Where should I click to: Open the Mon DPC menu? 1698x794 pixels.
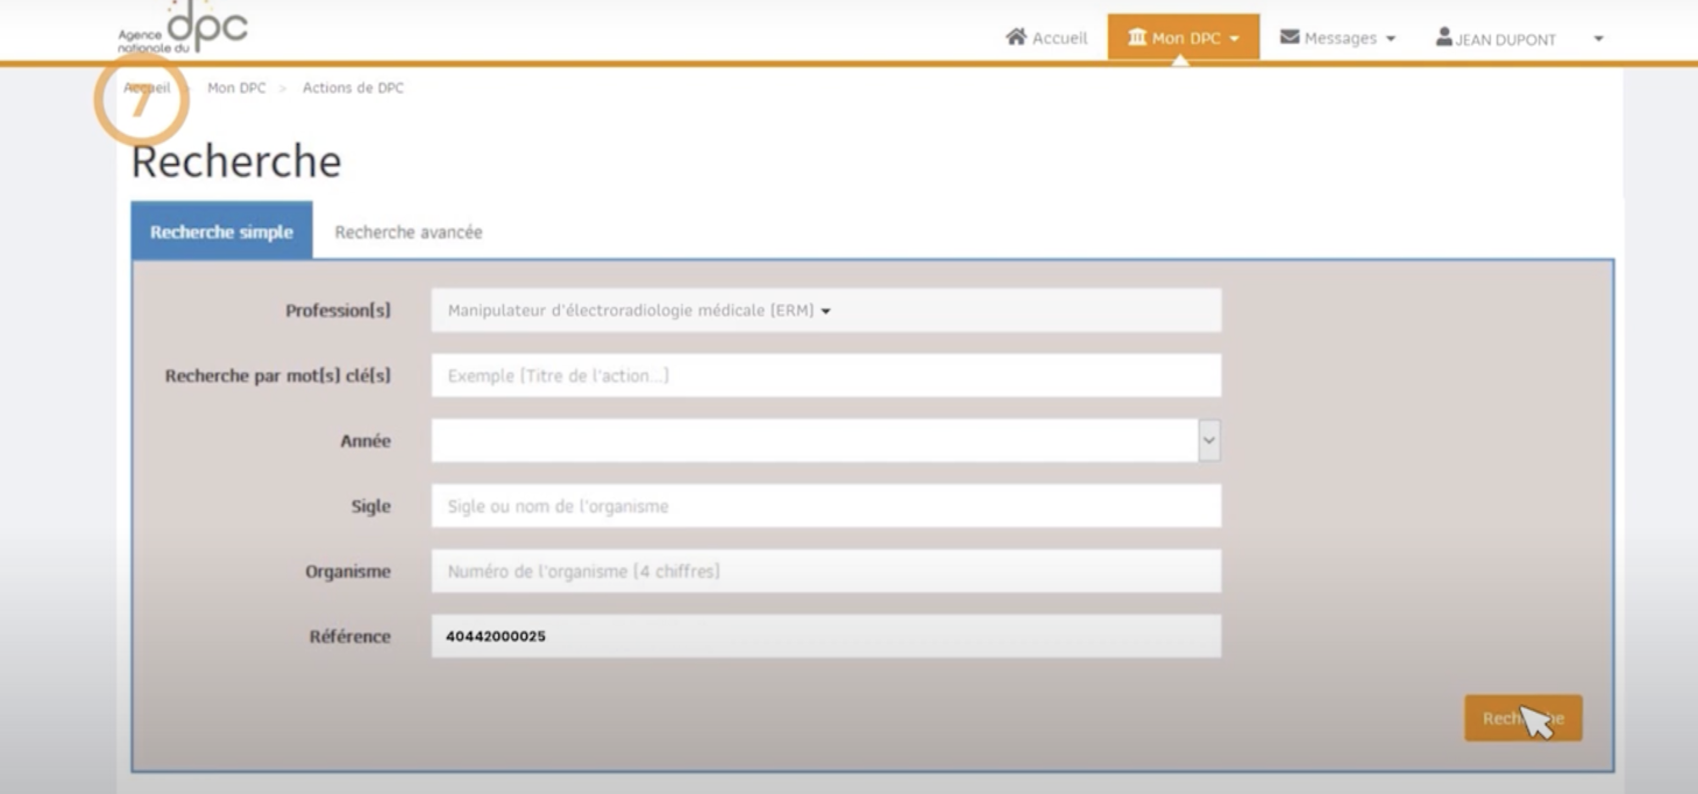coord(1183,37)
